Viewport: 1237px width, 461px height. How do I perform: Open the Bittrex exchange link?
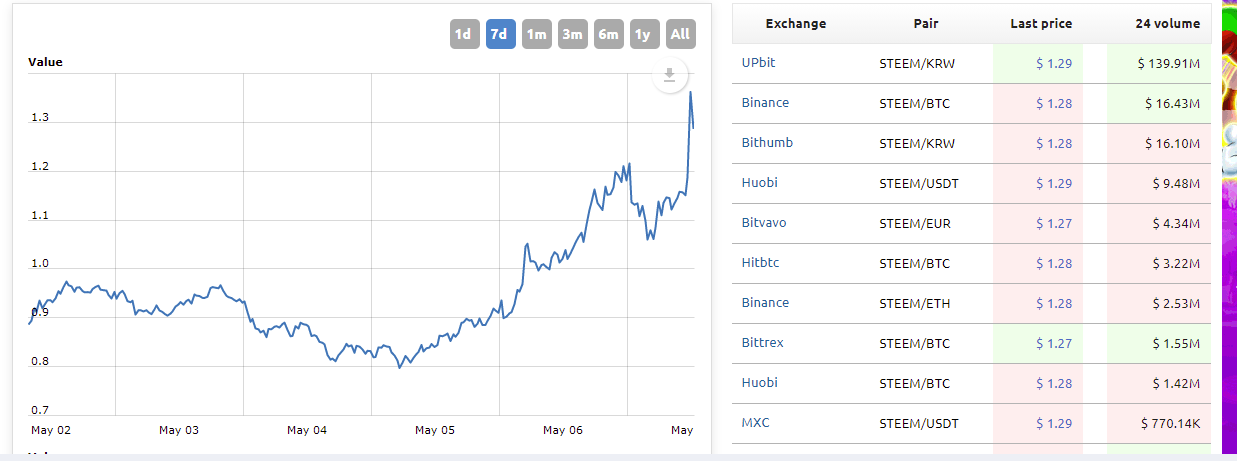762,343
